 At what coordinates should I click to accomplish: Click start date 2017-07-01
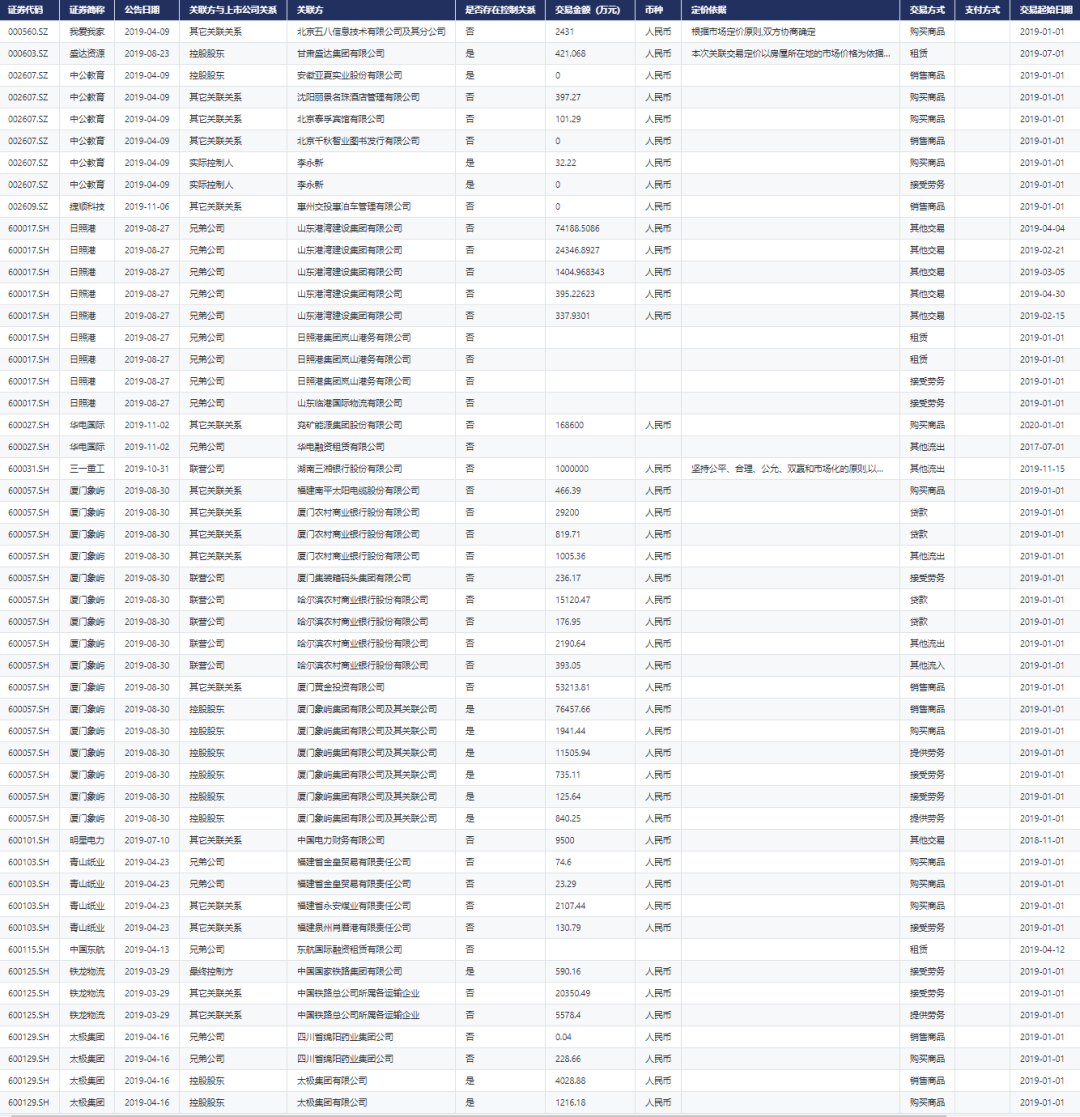(1042, 447)
